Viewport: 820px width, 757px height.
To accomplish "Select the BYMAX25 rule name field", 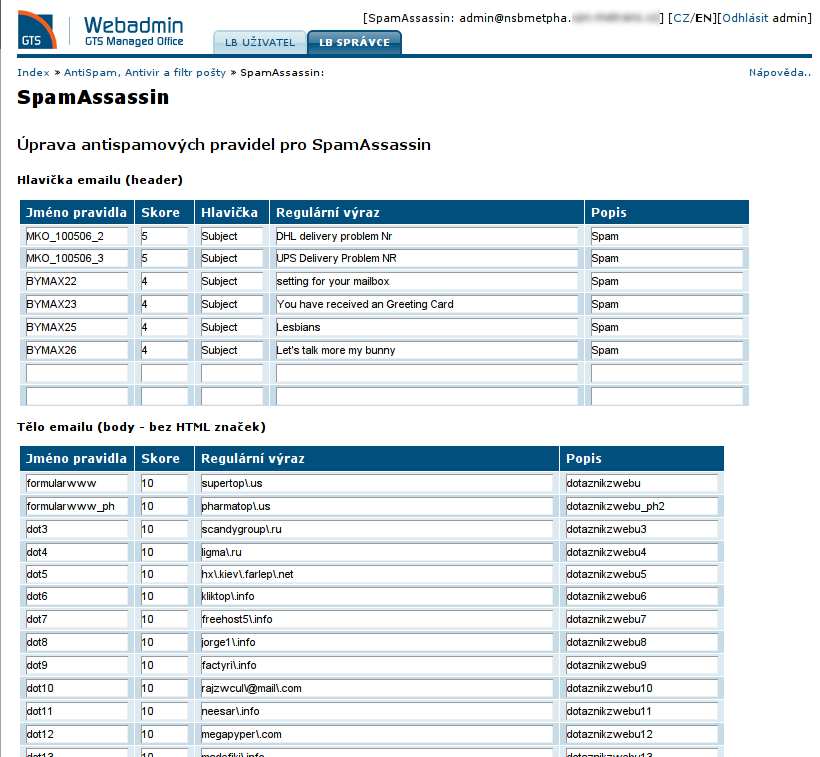I will tap(77, 327).
